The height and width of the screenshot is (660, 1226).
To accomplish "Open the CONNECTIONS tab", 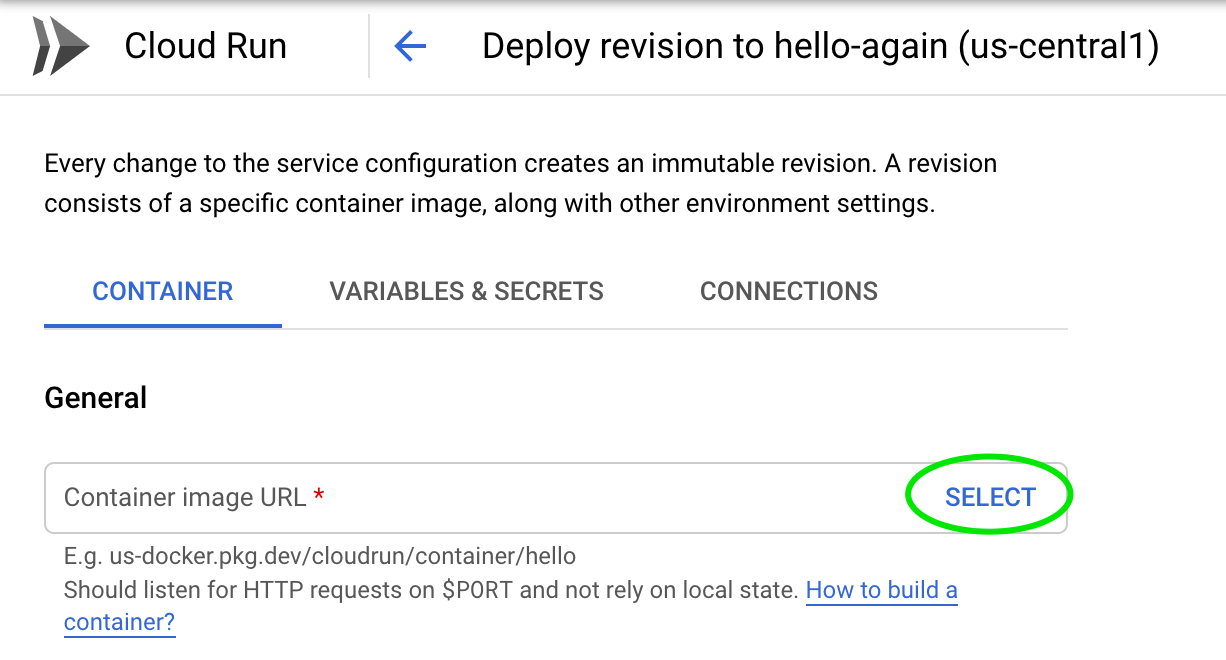I will [x=788, y=291].
